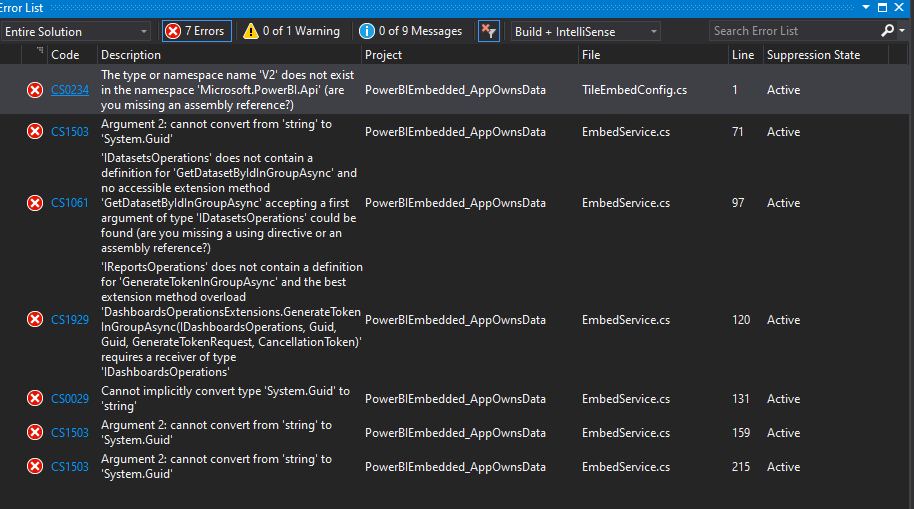Select PowerBIEmbedded_AppOwnsData project on CS1929 row
The image size is (914, 509).
pos(455,320)
